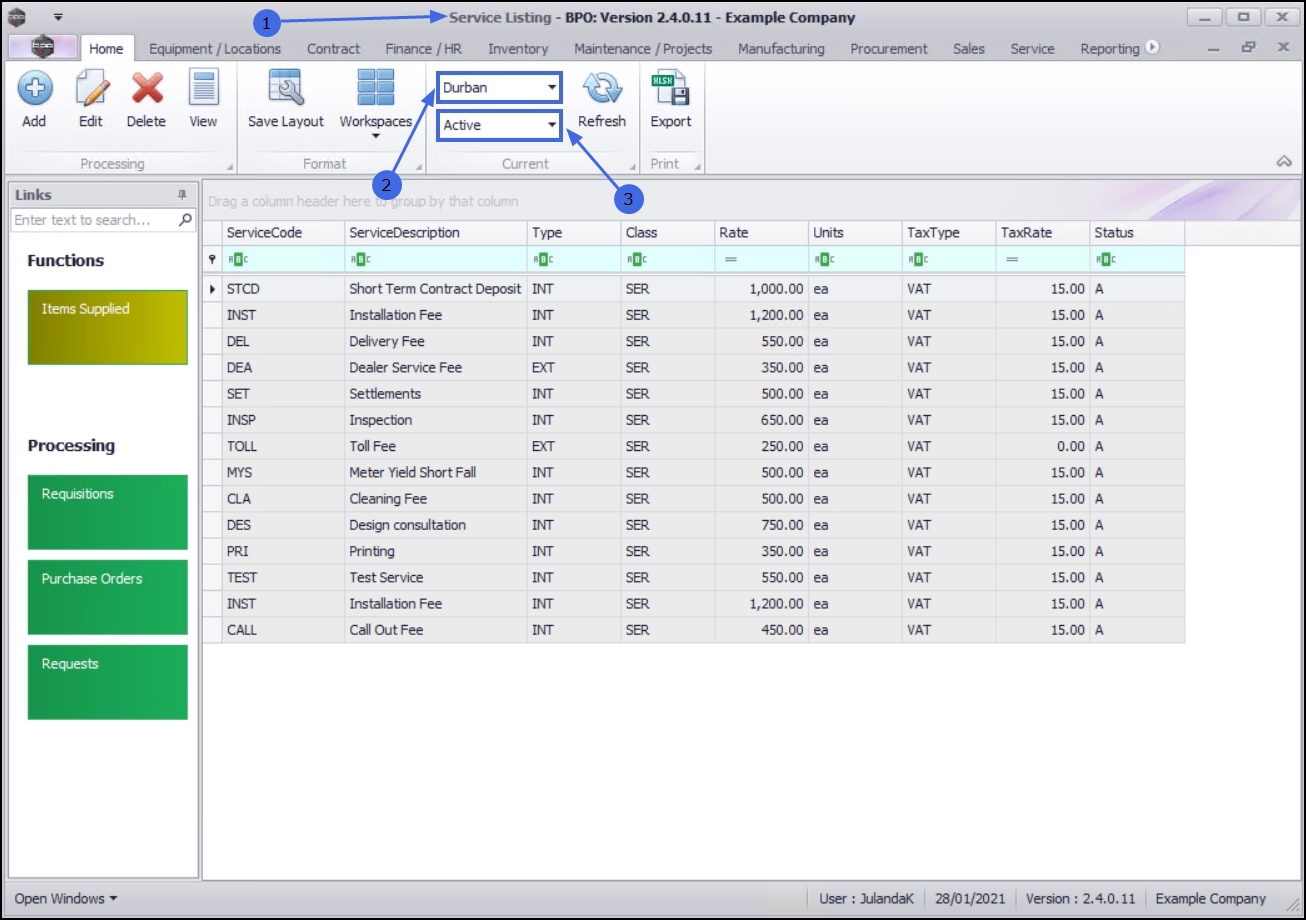The width and height of the screenshot is (1306, 920).
Task: Click the Save Layout icon
Action: [x=286, y=88]
